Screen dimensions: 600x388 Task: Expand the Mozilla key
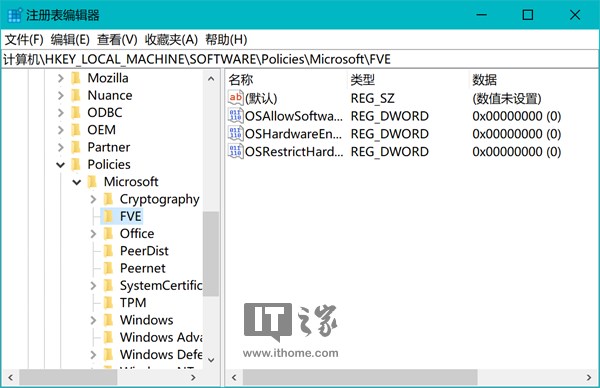60,78
